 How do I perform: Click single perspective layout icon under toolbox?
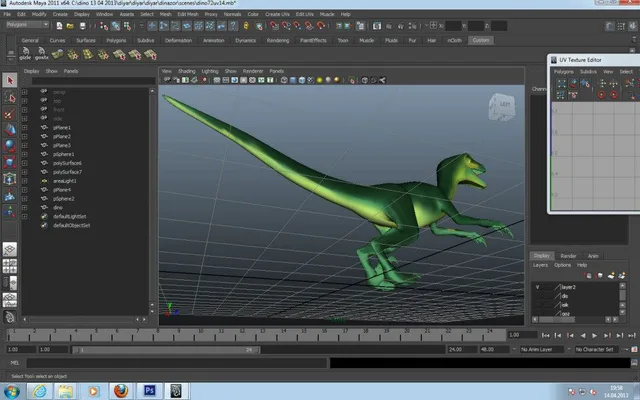tap(10, 249)
